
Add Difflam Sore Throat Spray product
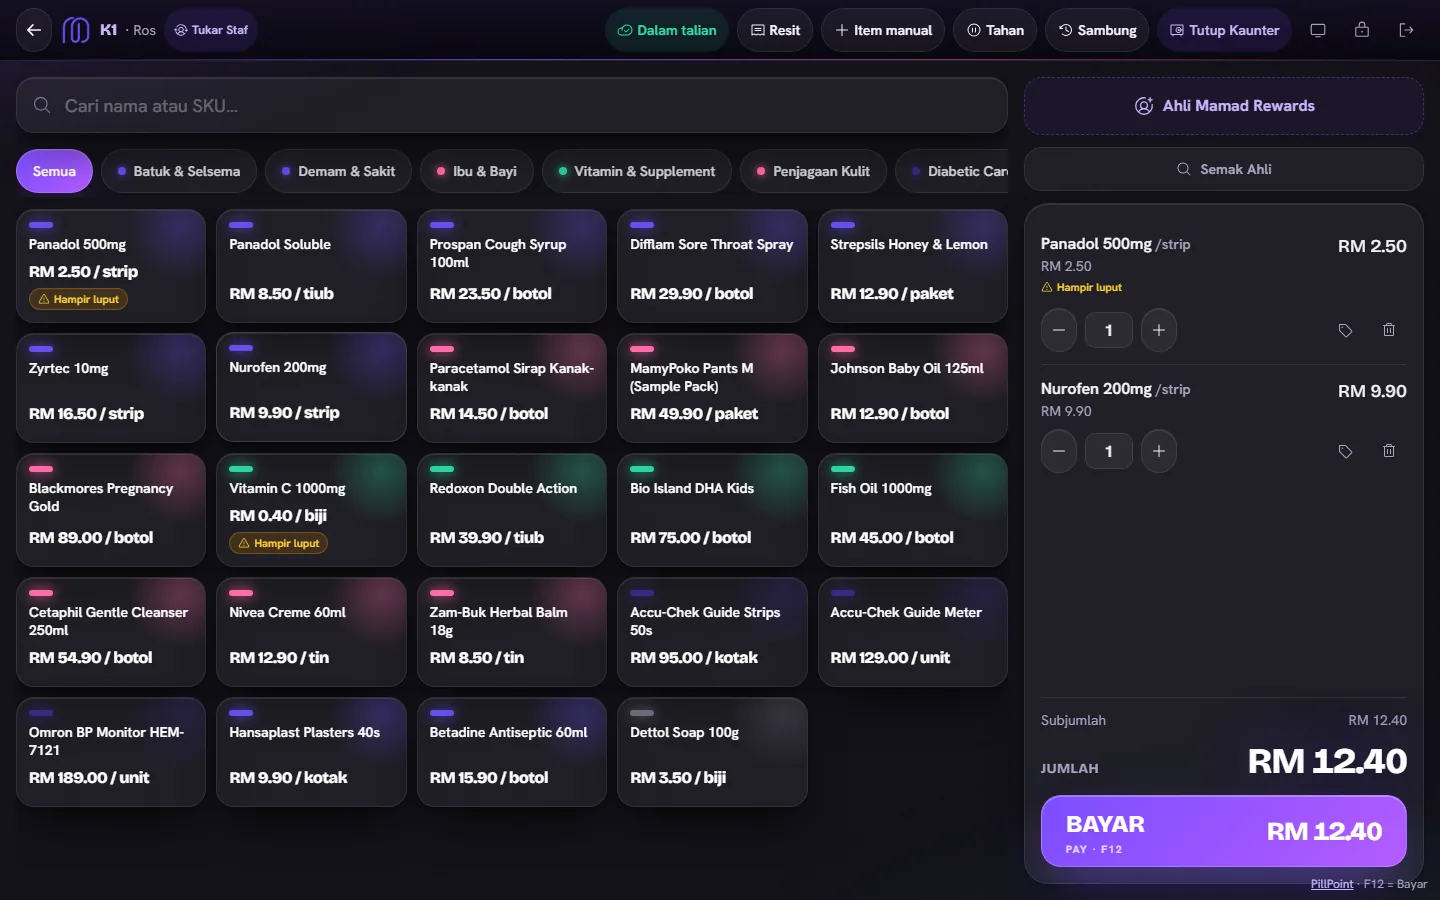point(712,266)
